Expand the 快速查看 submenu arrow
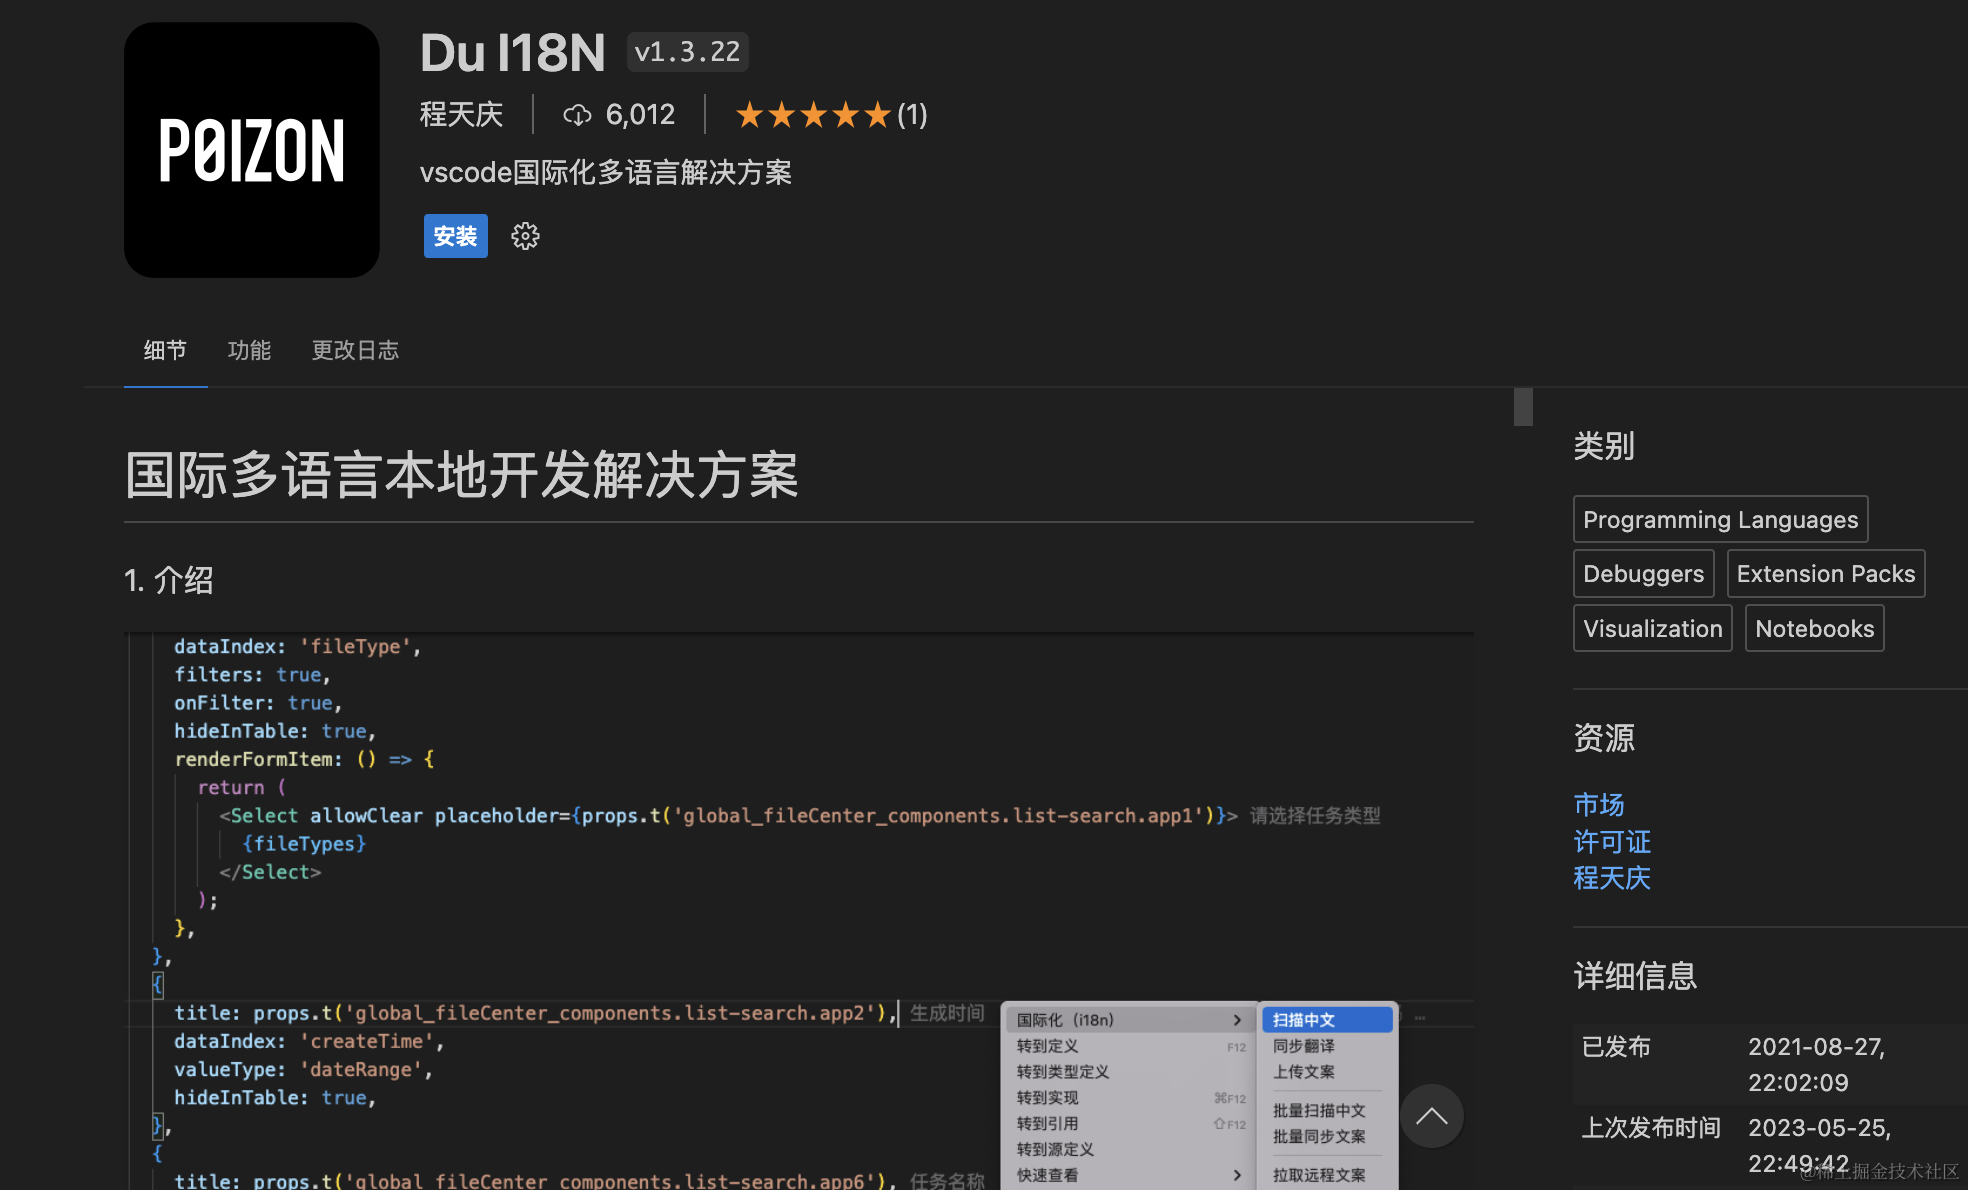Viewport: 1968px width, 1190px height. (1237, 1175)
